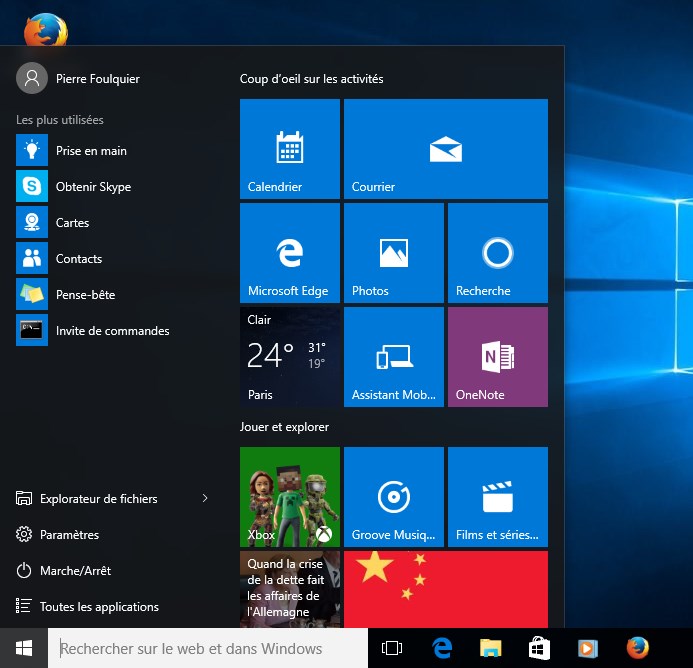Click the Pense-bête sticky notes icon
This screenshot has height=668, width=693.
32,294
